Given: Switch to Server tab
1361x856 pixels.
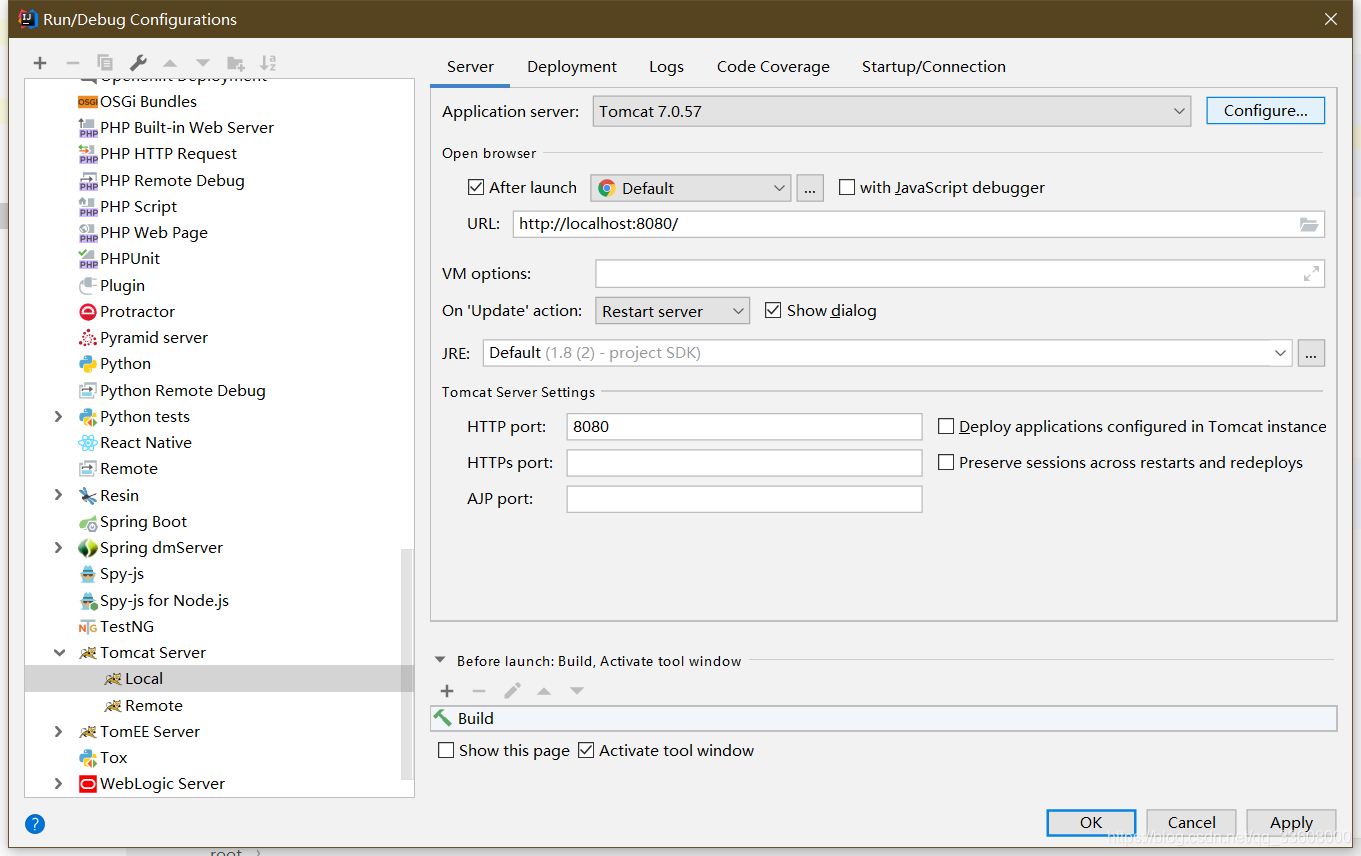Looking at the screenshot, I should coord(470,67).
